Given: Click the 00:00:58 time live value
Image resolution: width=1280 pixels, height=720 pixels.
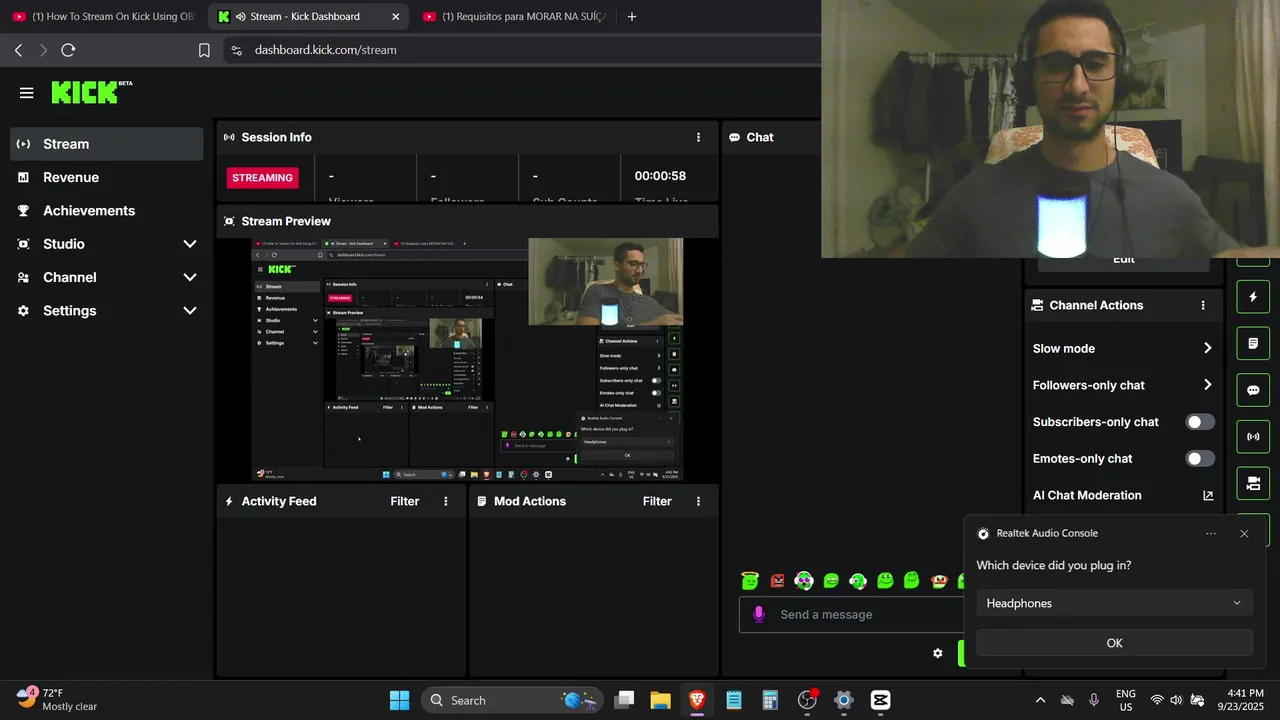Looking at the screenshot, I should 660,176.
